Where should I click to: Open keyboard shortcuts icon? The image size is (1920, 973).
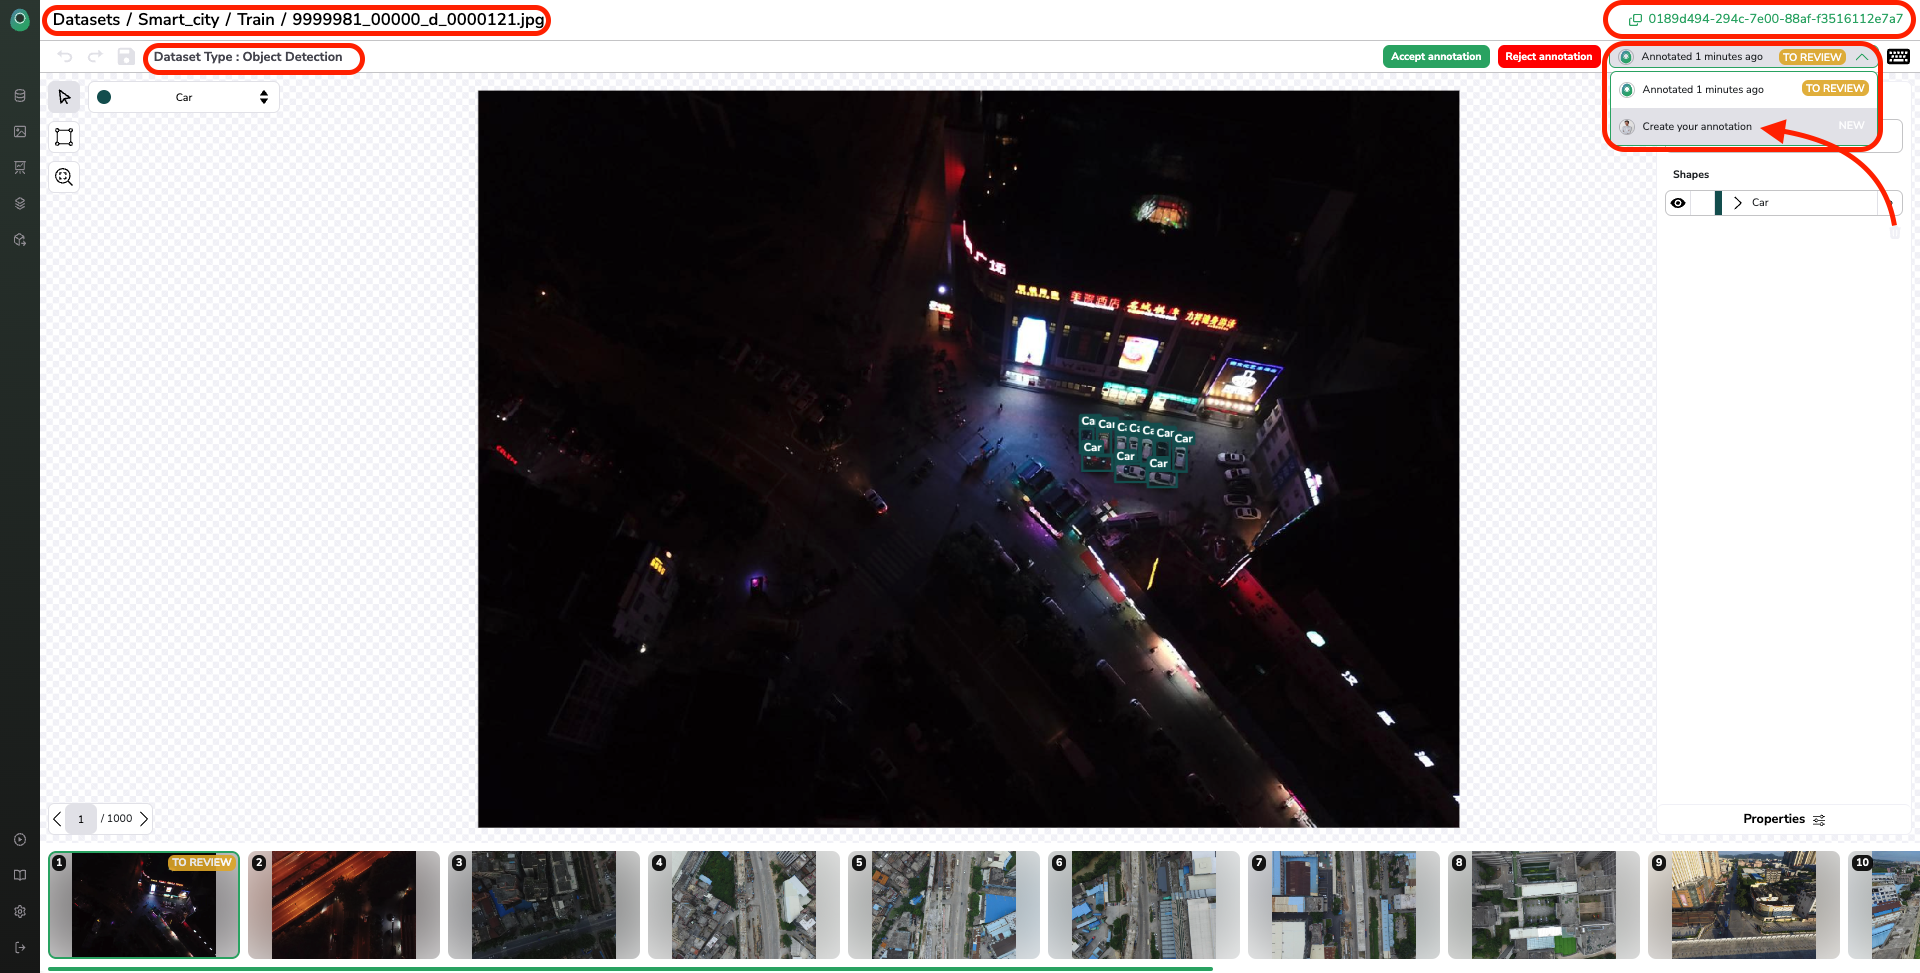[x=1898, y=57]
